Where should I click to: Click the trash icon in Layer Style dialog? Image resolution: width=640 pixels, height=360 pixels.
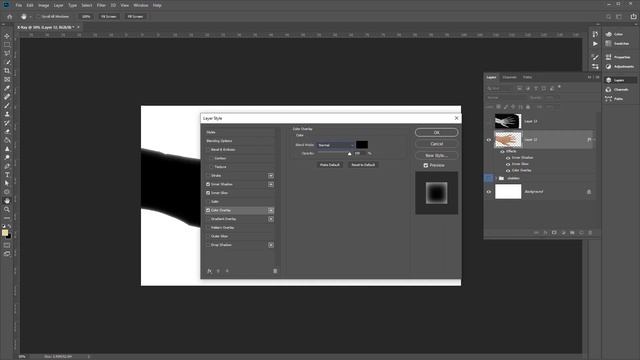point(275,271)
